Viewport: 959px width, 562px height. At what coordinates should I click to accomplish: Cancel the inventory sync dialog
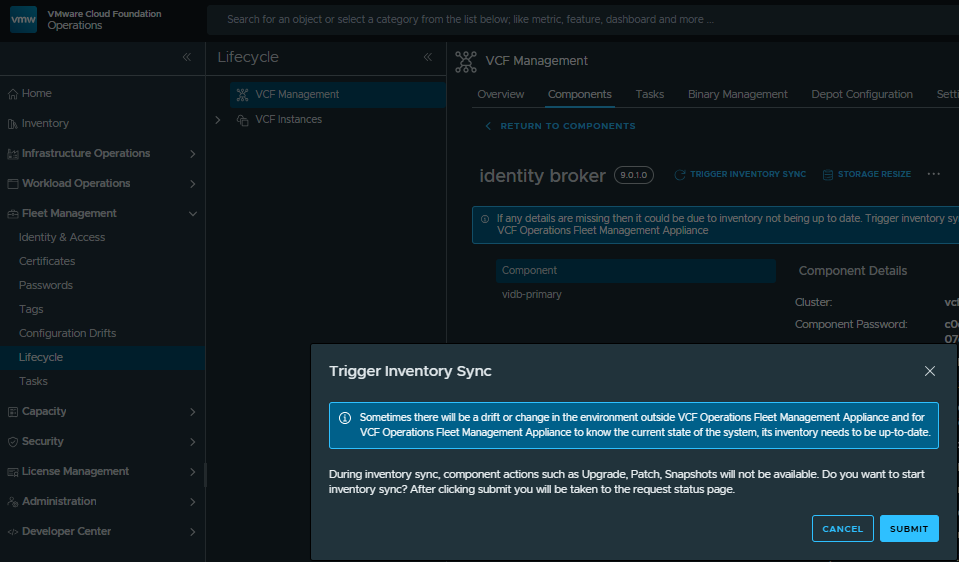(842, 528)
